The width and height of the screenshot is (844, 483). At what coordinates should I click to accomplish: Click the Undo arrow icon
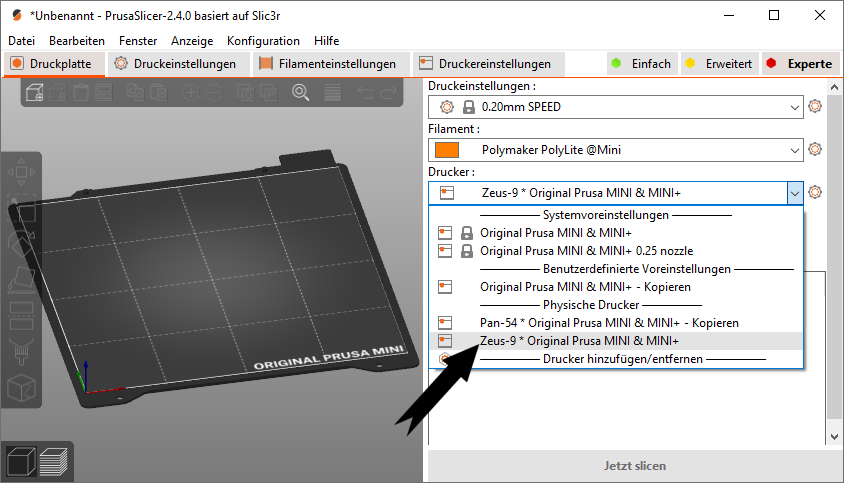(365, 92)
